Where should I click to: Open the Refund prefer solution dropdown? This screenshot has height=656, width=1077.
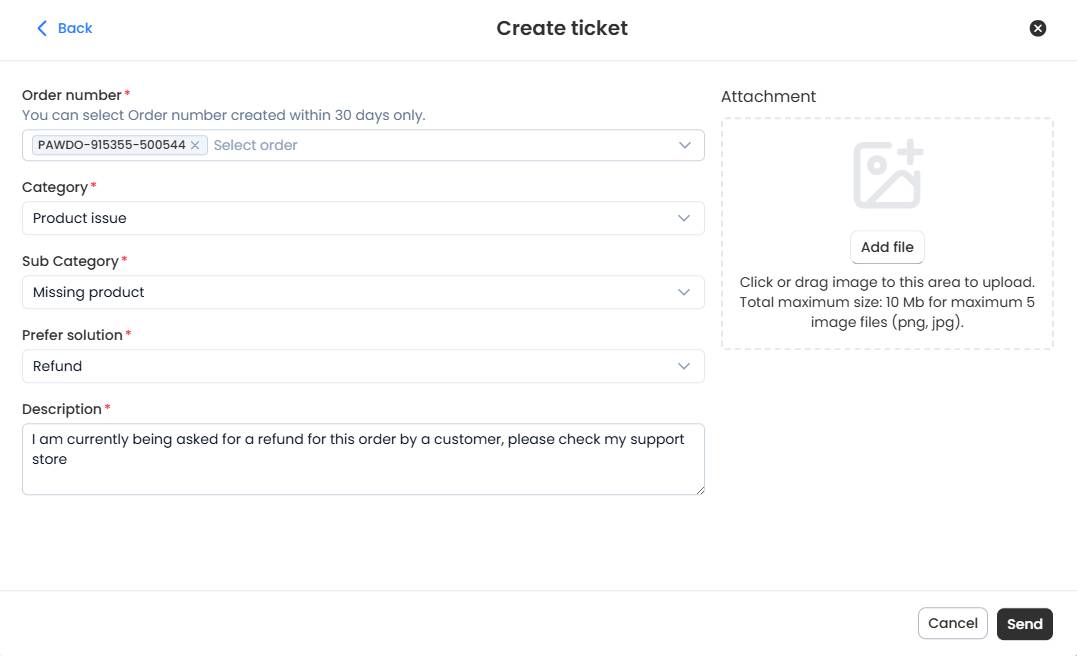tap(363, 366)
